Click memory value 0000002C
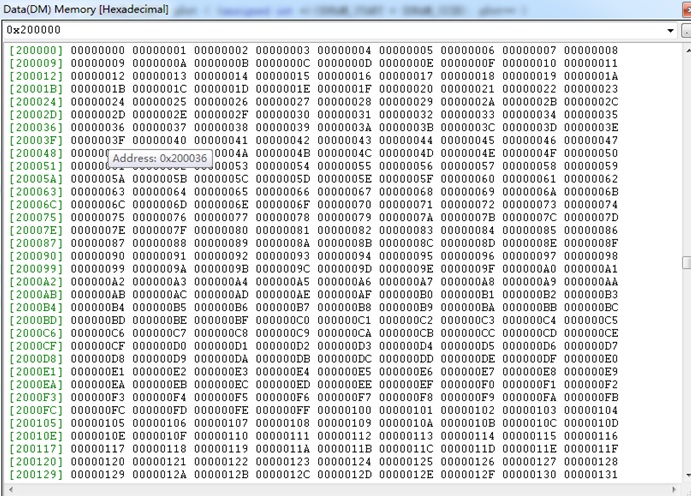 tap(591, 102)
